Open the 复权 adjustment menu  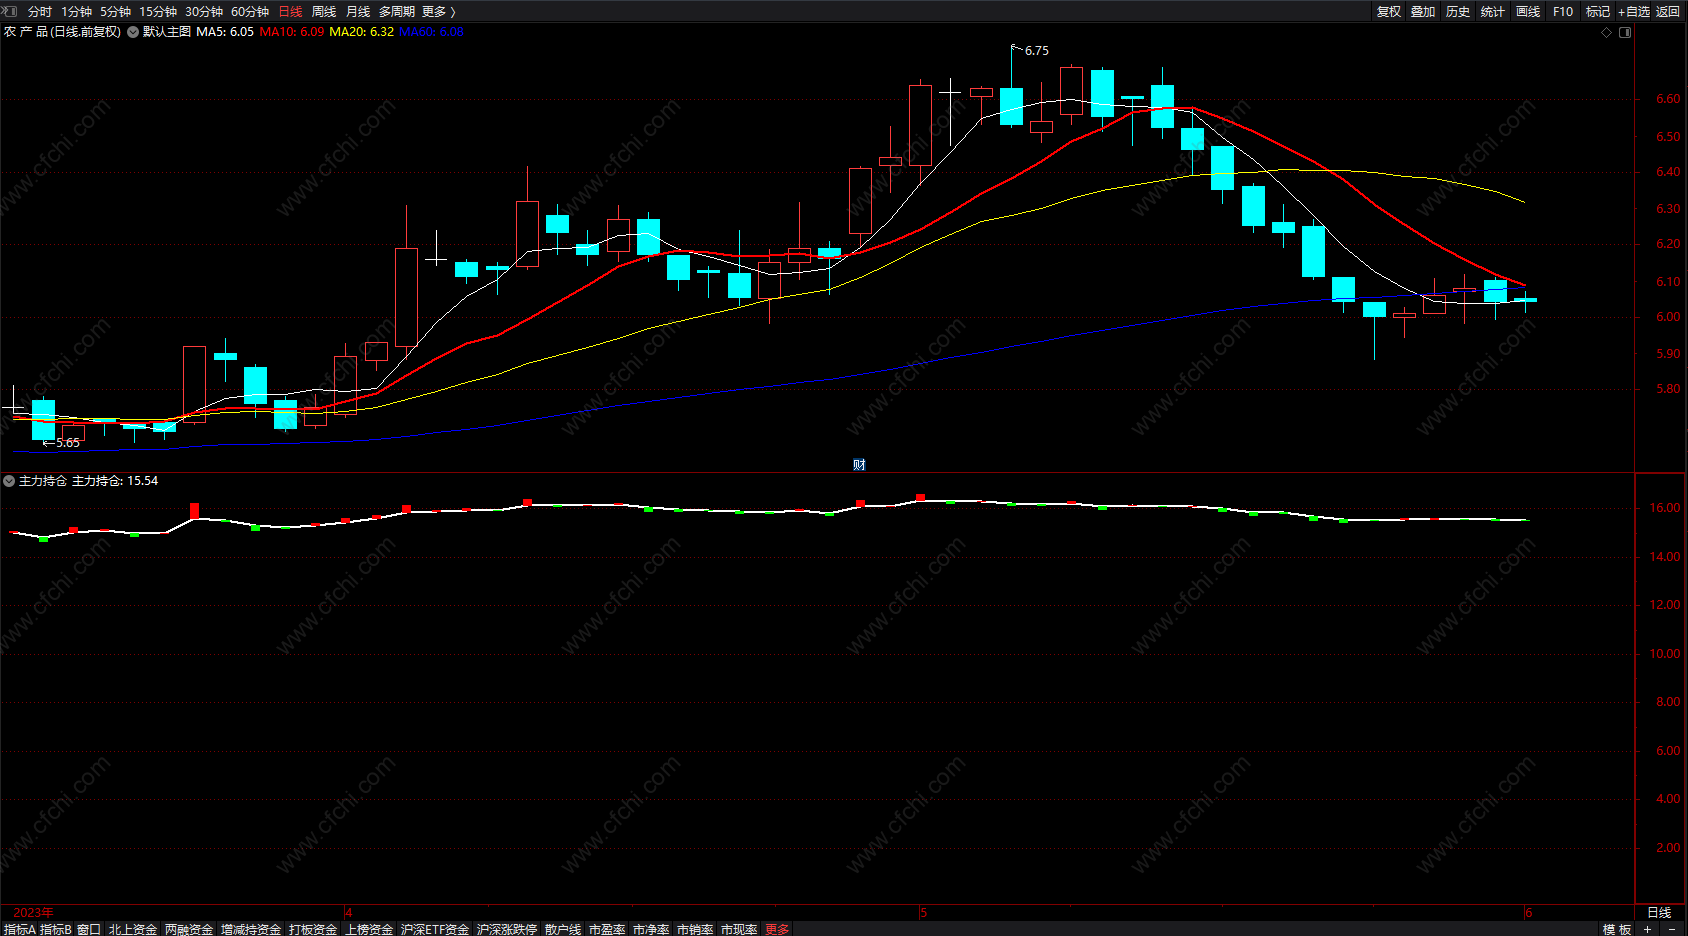point(1389,12)
